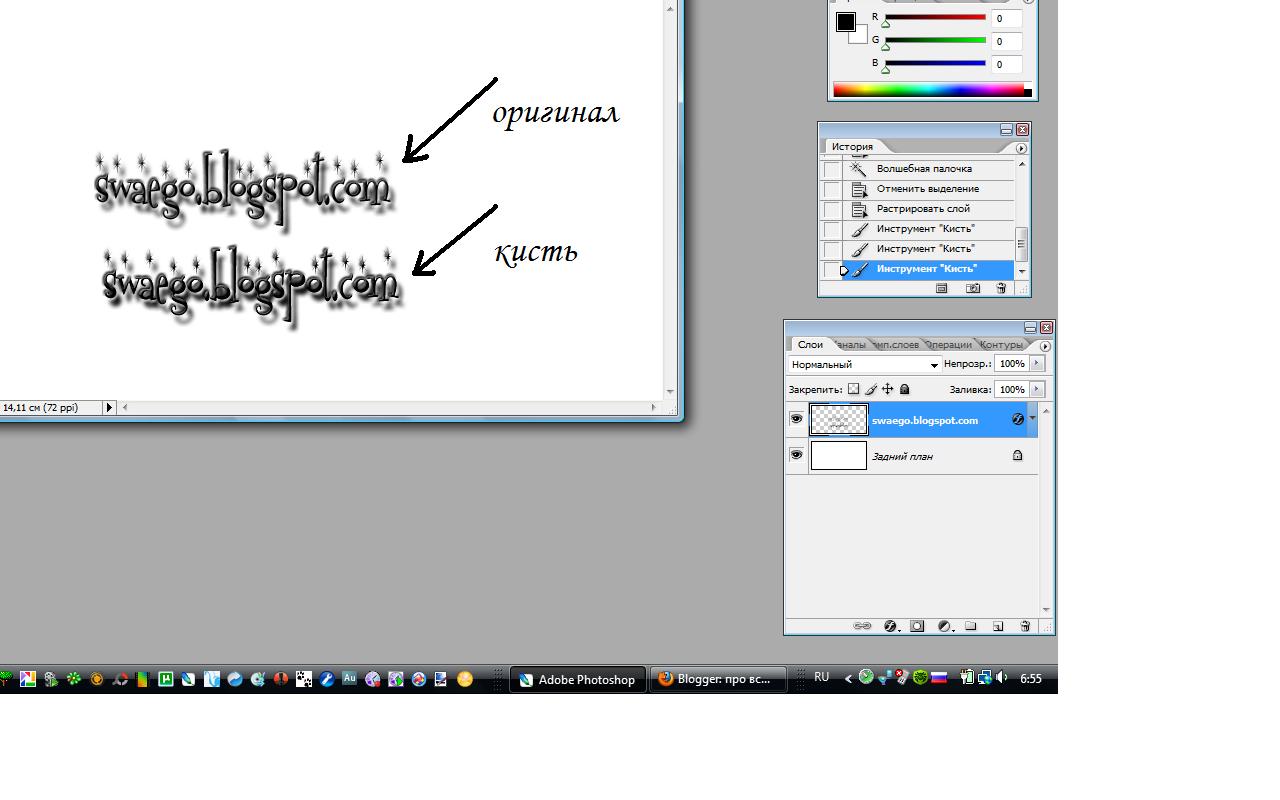Click the Russian flag tray icon
Image resolution: width=1280 pixels, height=800 pixels.
(x=939, y=678)
